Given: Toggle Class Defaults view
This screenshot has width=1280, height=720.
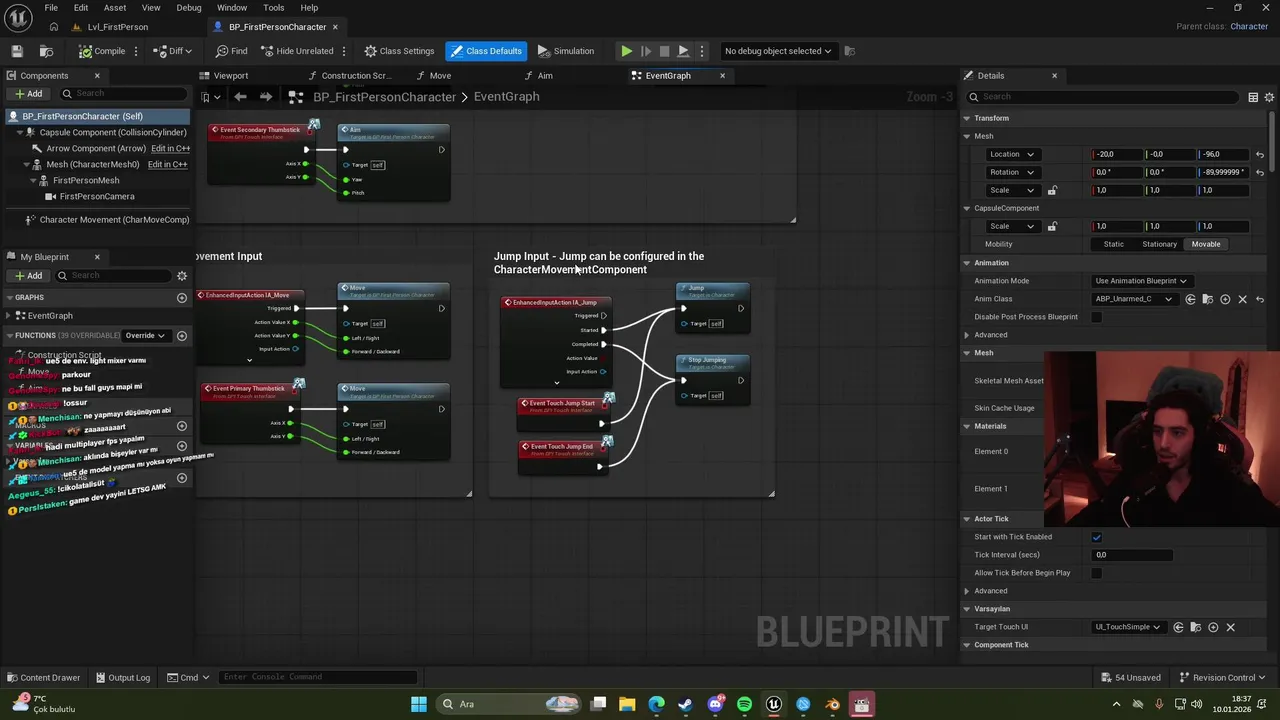Looking at the screenshot, I should [485, 51].
